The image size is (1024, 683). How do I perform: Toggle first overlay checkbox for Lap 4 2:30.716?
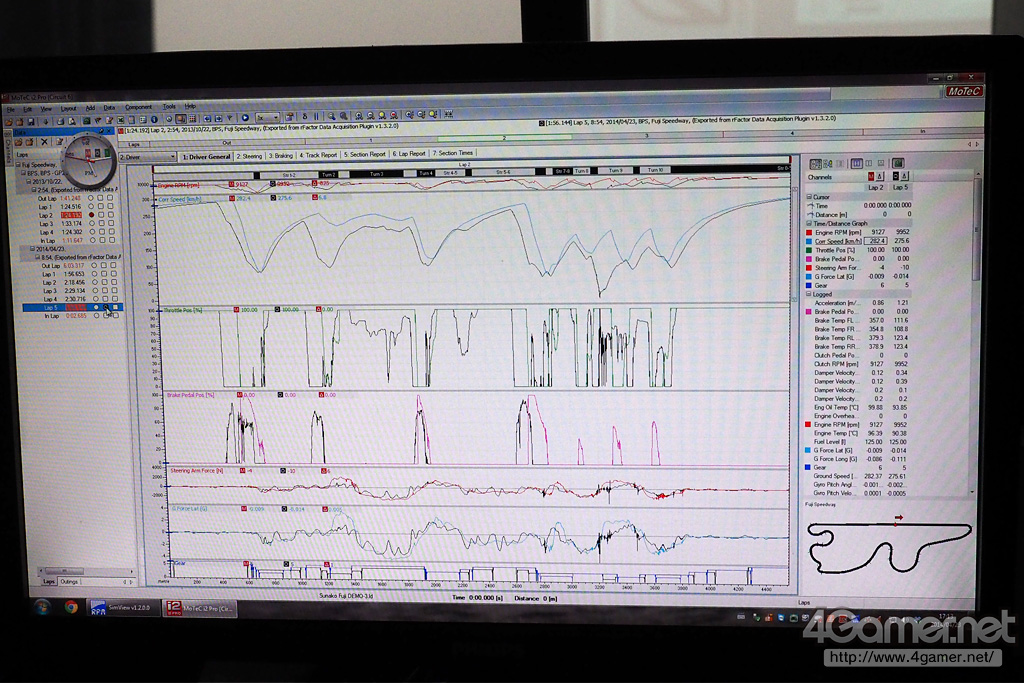pyautogui.click(x=105, y=299)
